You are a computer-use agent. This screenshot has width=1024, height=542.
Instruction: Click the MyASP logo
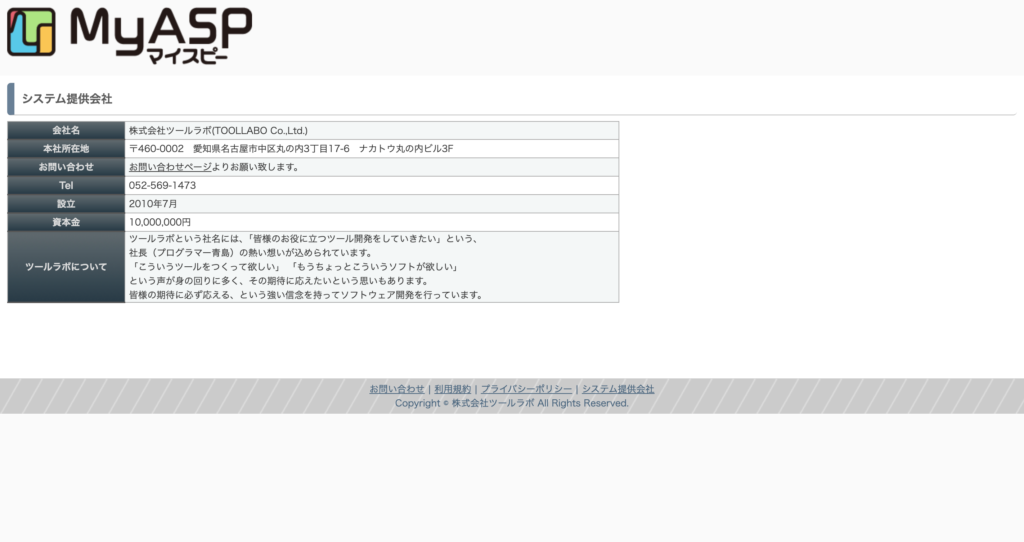pos(129,35)
